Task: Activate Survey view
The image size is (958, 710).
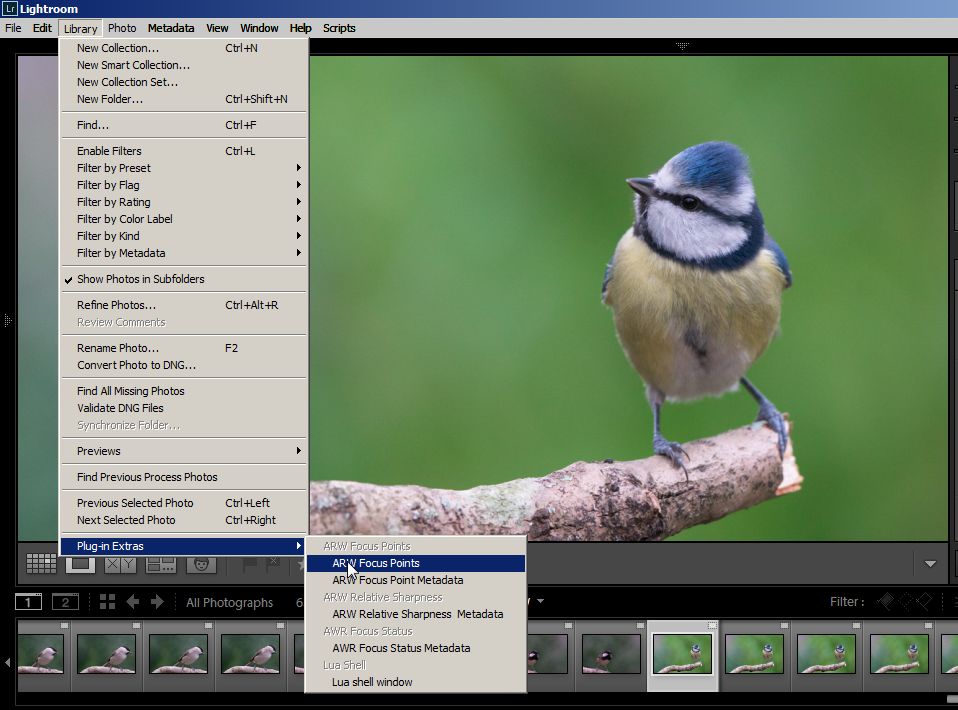Action: pyautogui.click(x=160, y=565)
